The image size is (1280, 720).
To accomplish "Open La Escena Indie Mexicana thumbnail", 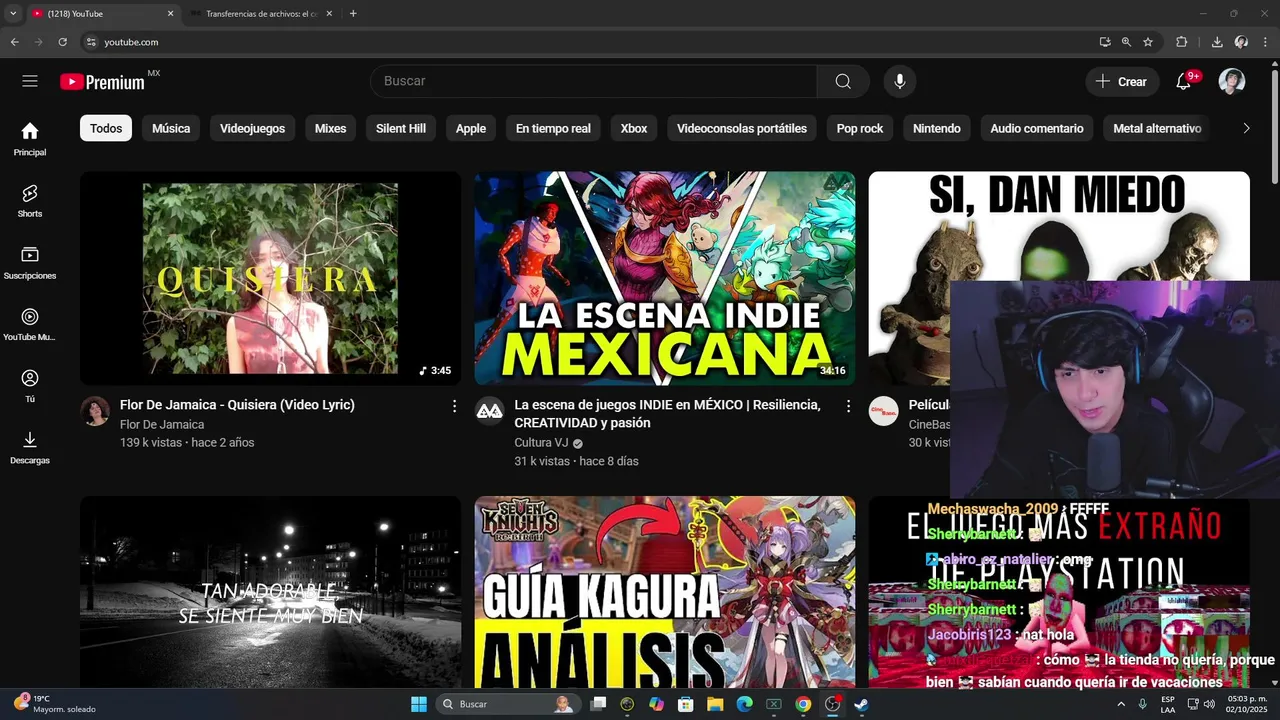I will coord(665,278).
